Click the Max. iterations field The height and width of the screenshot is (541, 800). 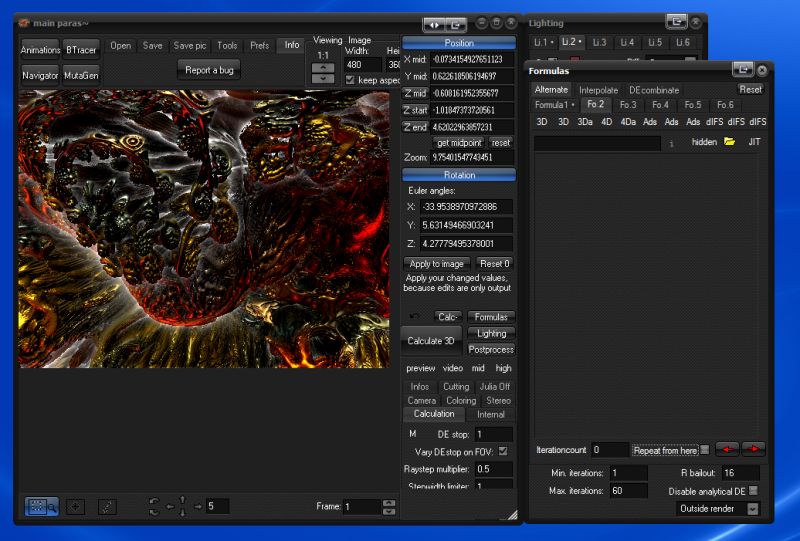[x=629, y=490]
